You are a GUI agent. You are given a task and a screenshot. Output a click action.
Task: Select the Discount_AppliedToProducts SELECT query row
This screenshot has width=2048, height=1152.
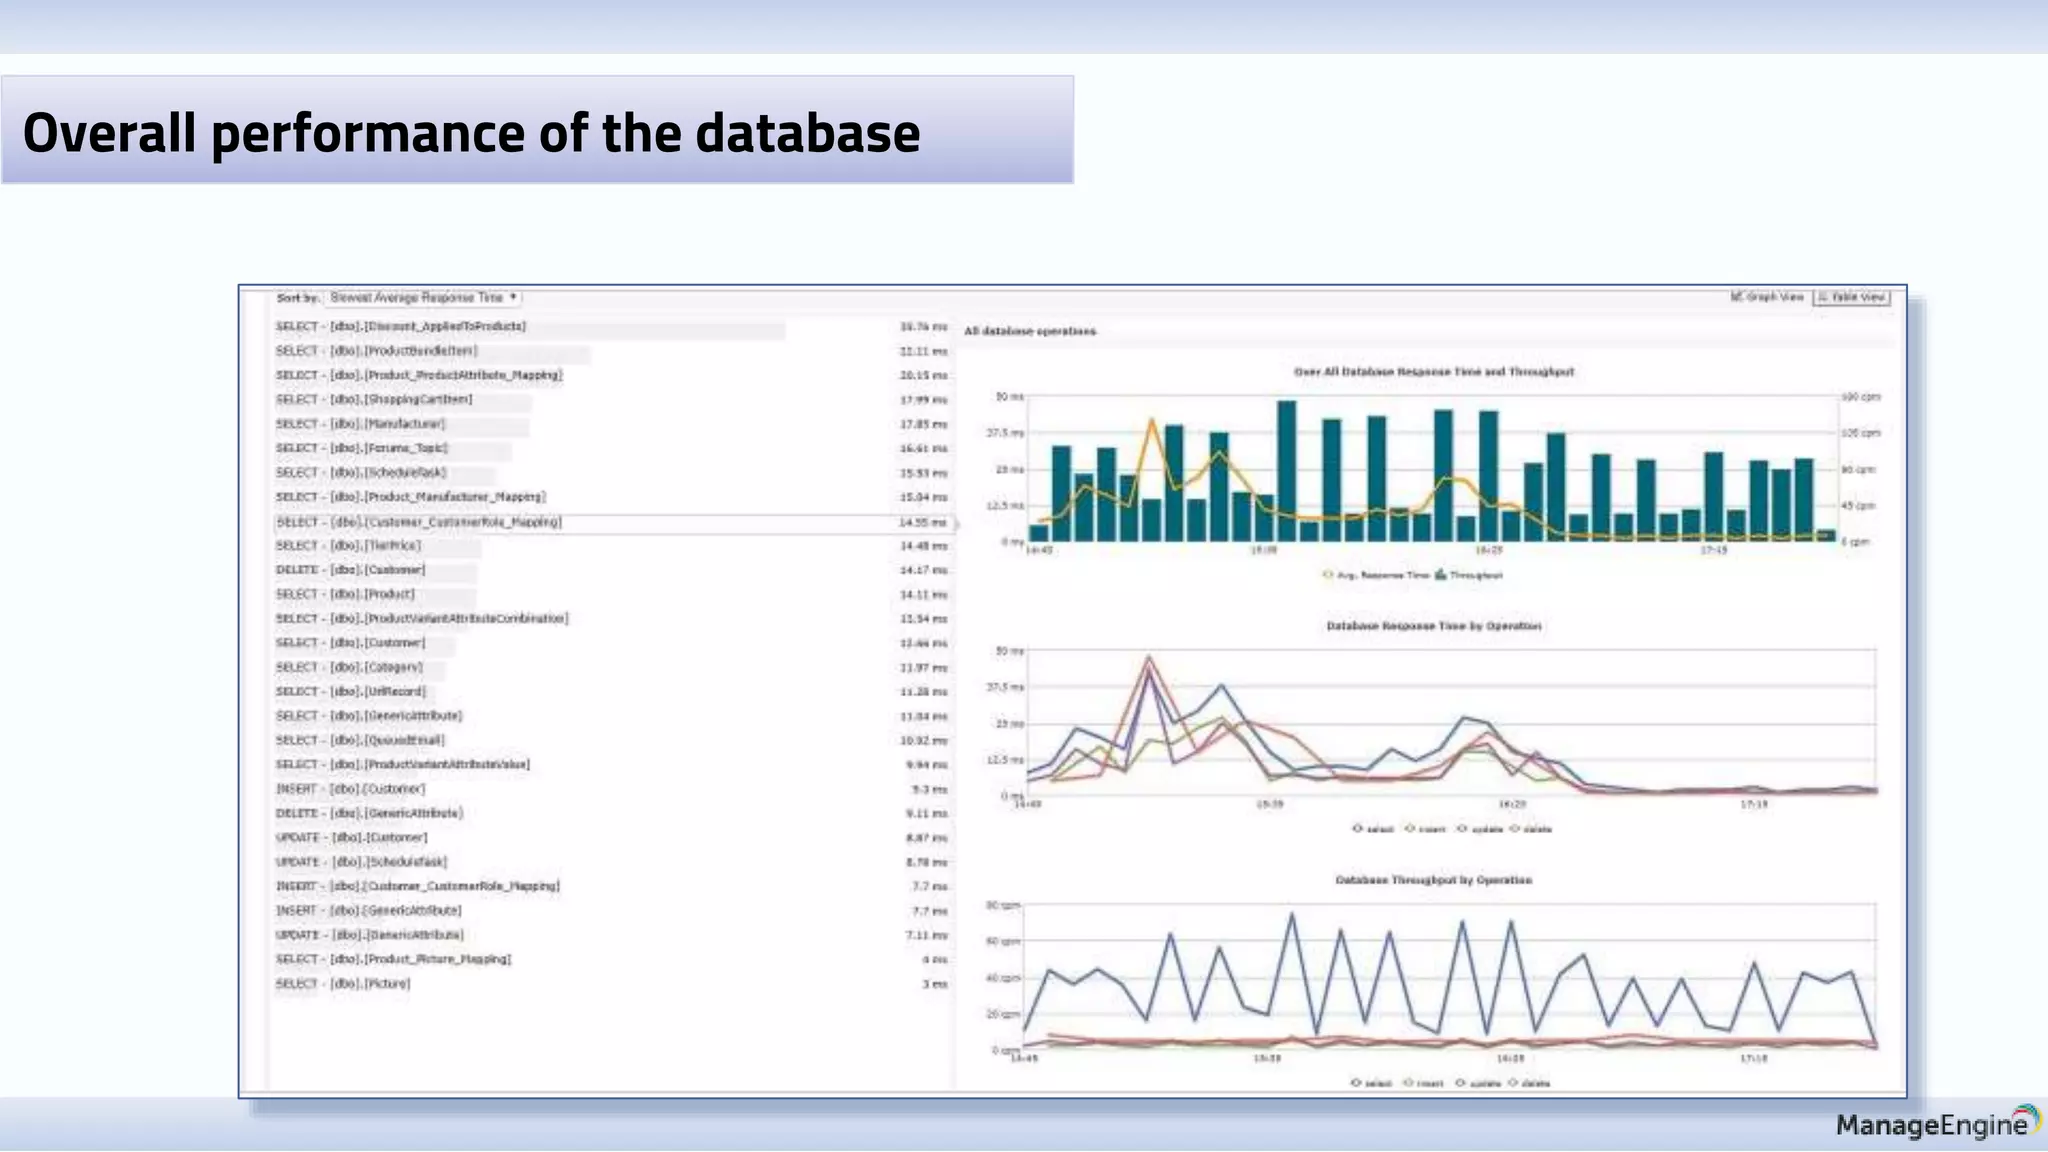611,327
